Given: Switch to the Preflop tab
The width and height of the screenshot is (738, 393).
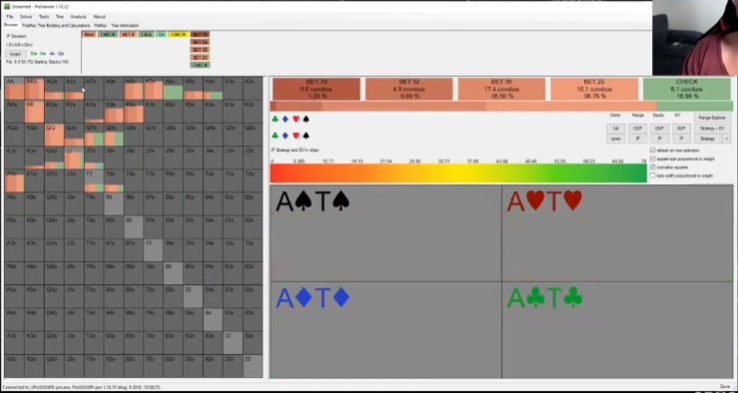Looking at the screenshot, I should (x=100, y=25).
